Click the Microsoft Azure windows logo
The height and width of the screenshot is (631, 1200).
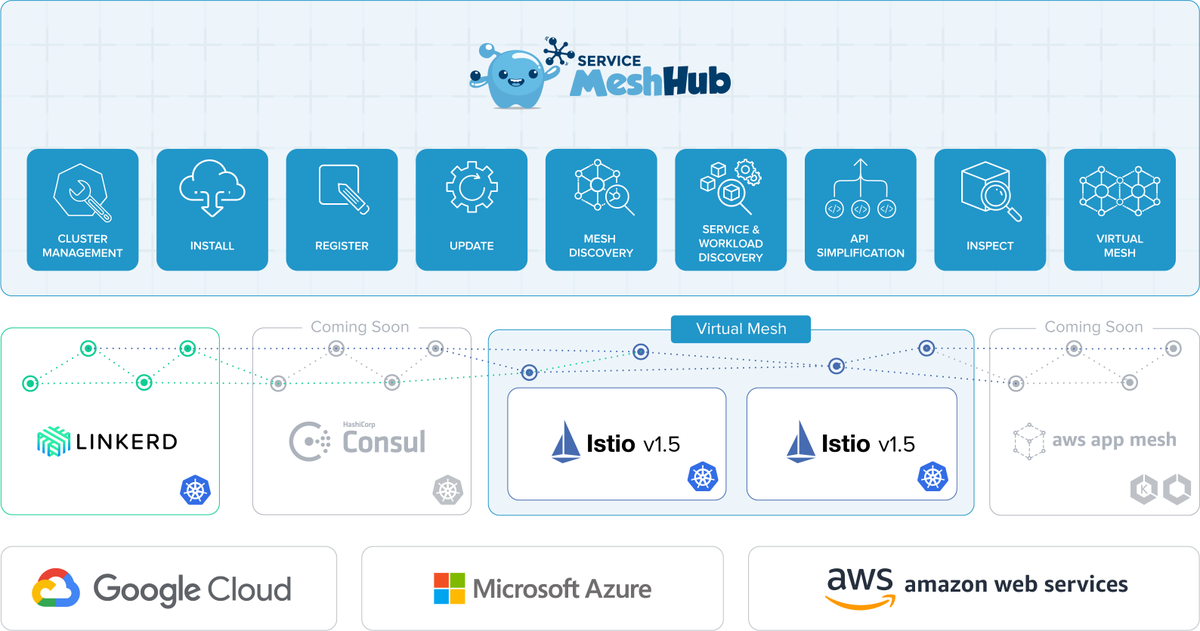click(x=449, y=588)
